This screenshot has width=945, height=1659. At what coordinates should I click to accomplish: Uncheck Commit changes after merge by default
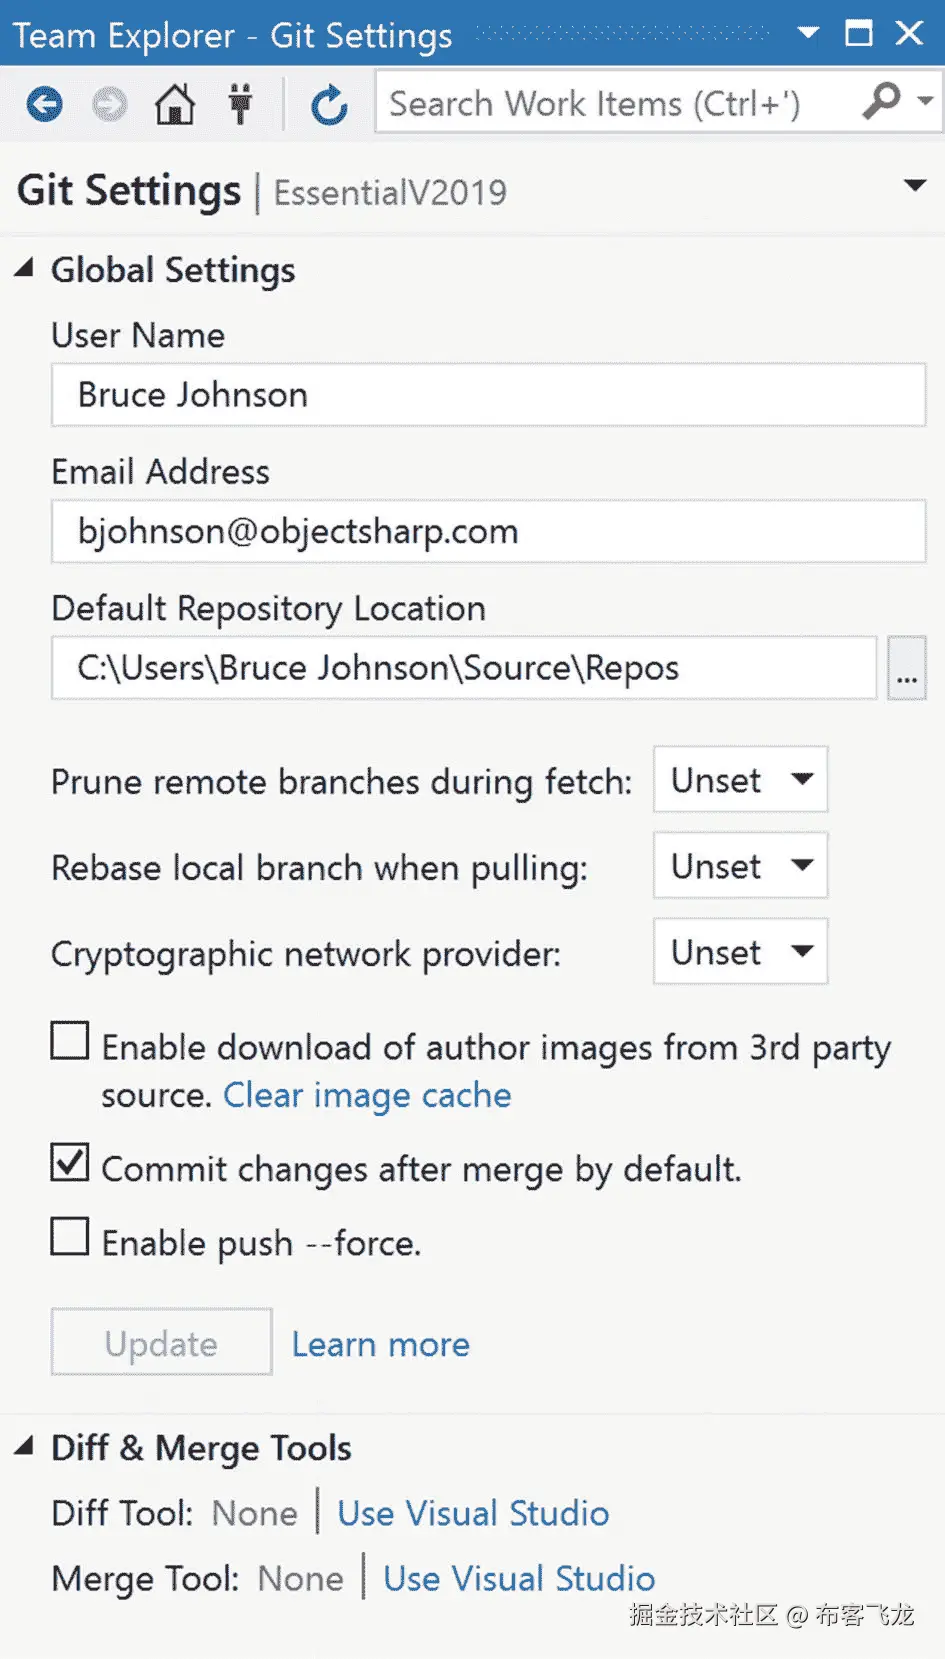point(70,1163)
